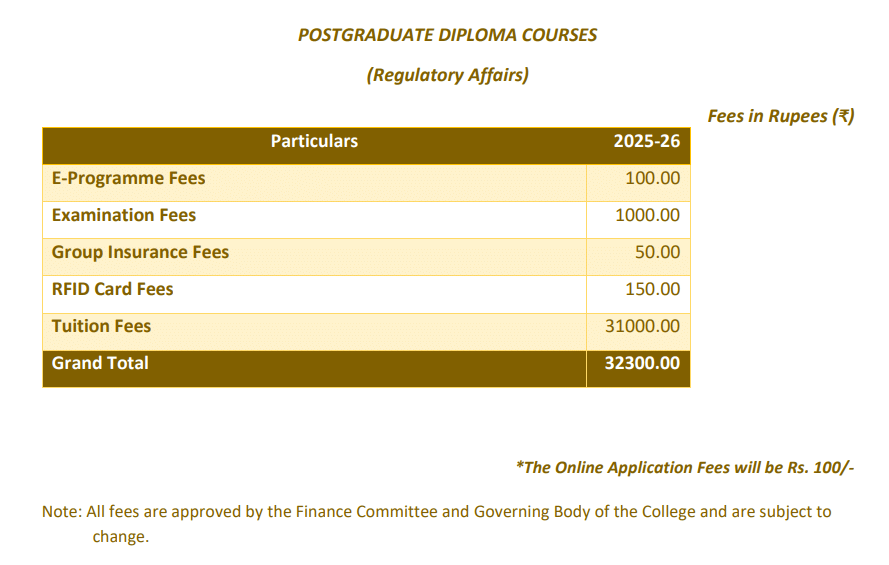Select the Fees in Rupees label
Image resolution: width=889 pixels, height=565 pixels.
click(x=780, y=116)
